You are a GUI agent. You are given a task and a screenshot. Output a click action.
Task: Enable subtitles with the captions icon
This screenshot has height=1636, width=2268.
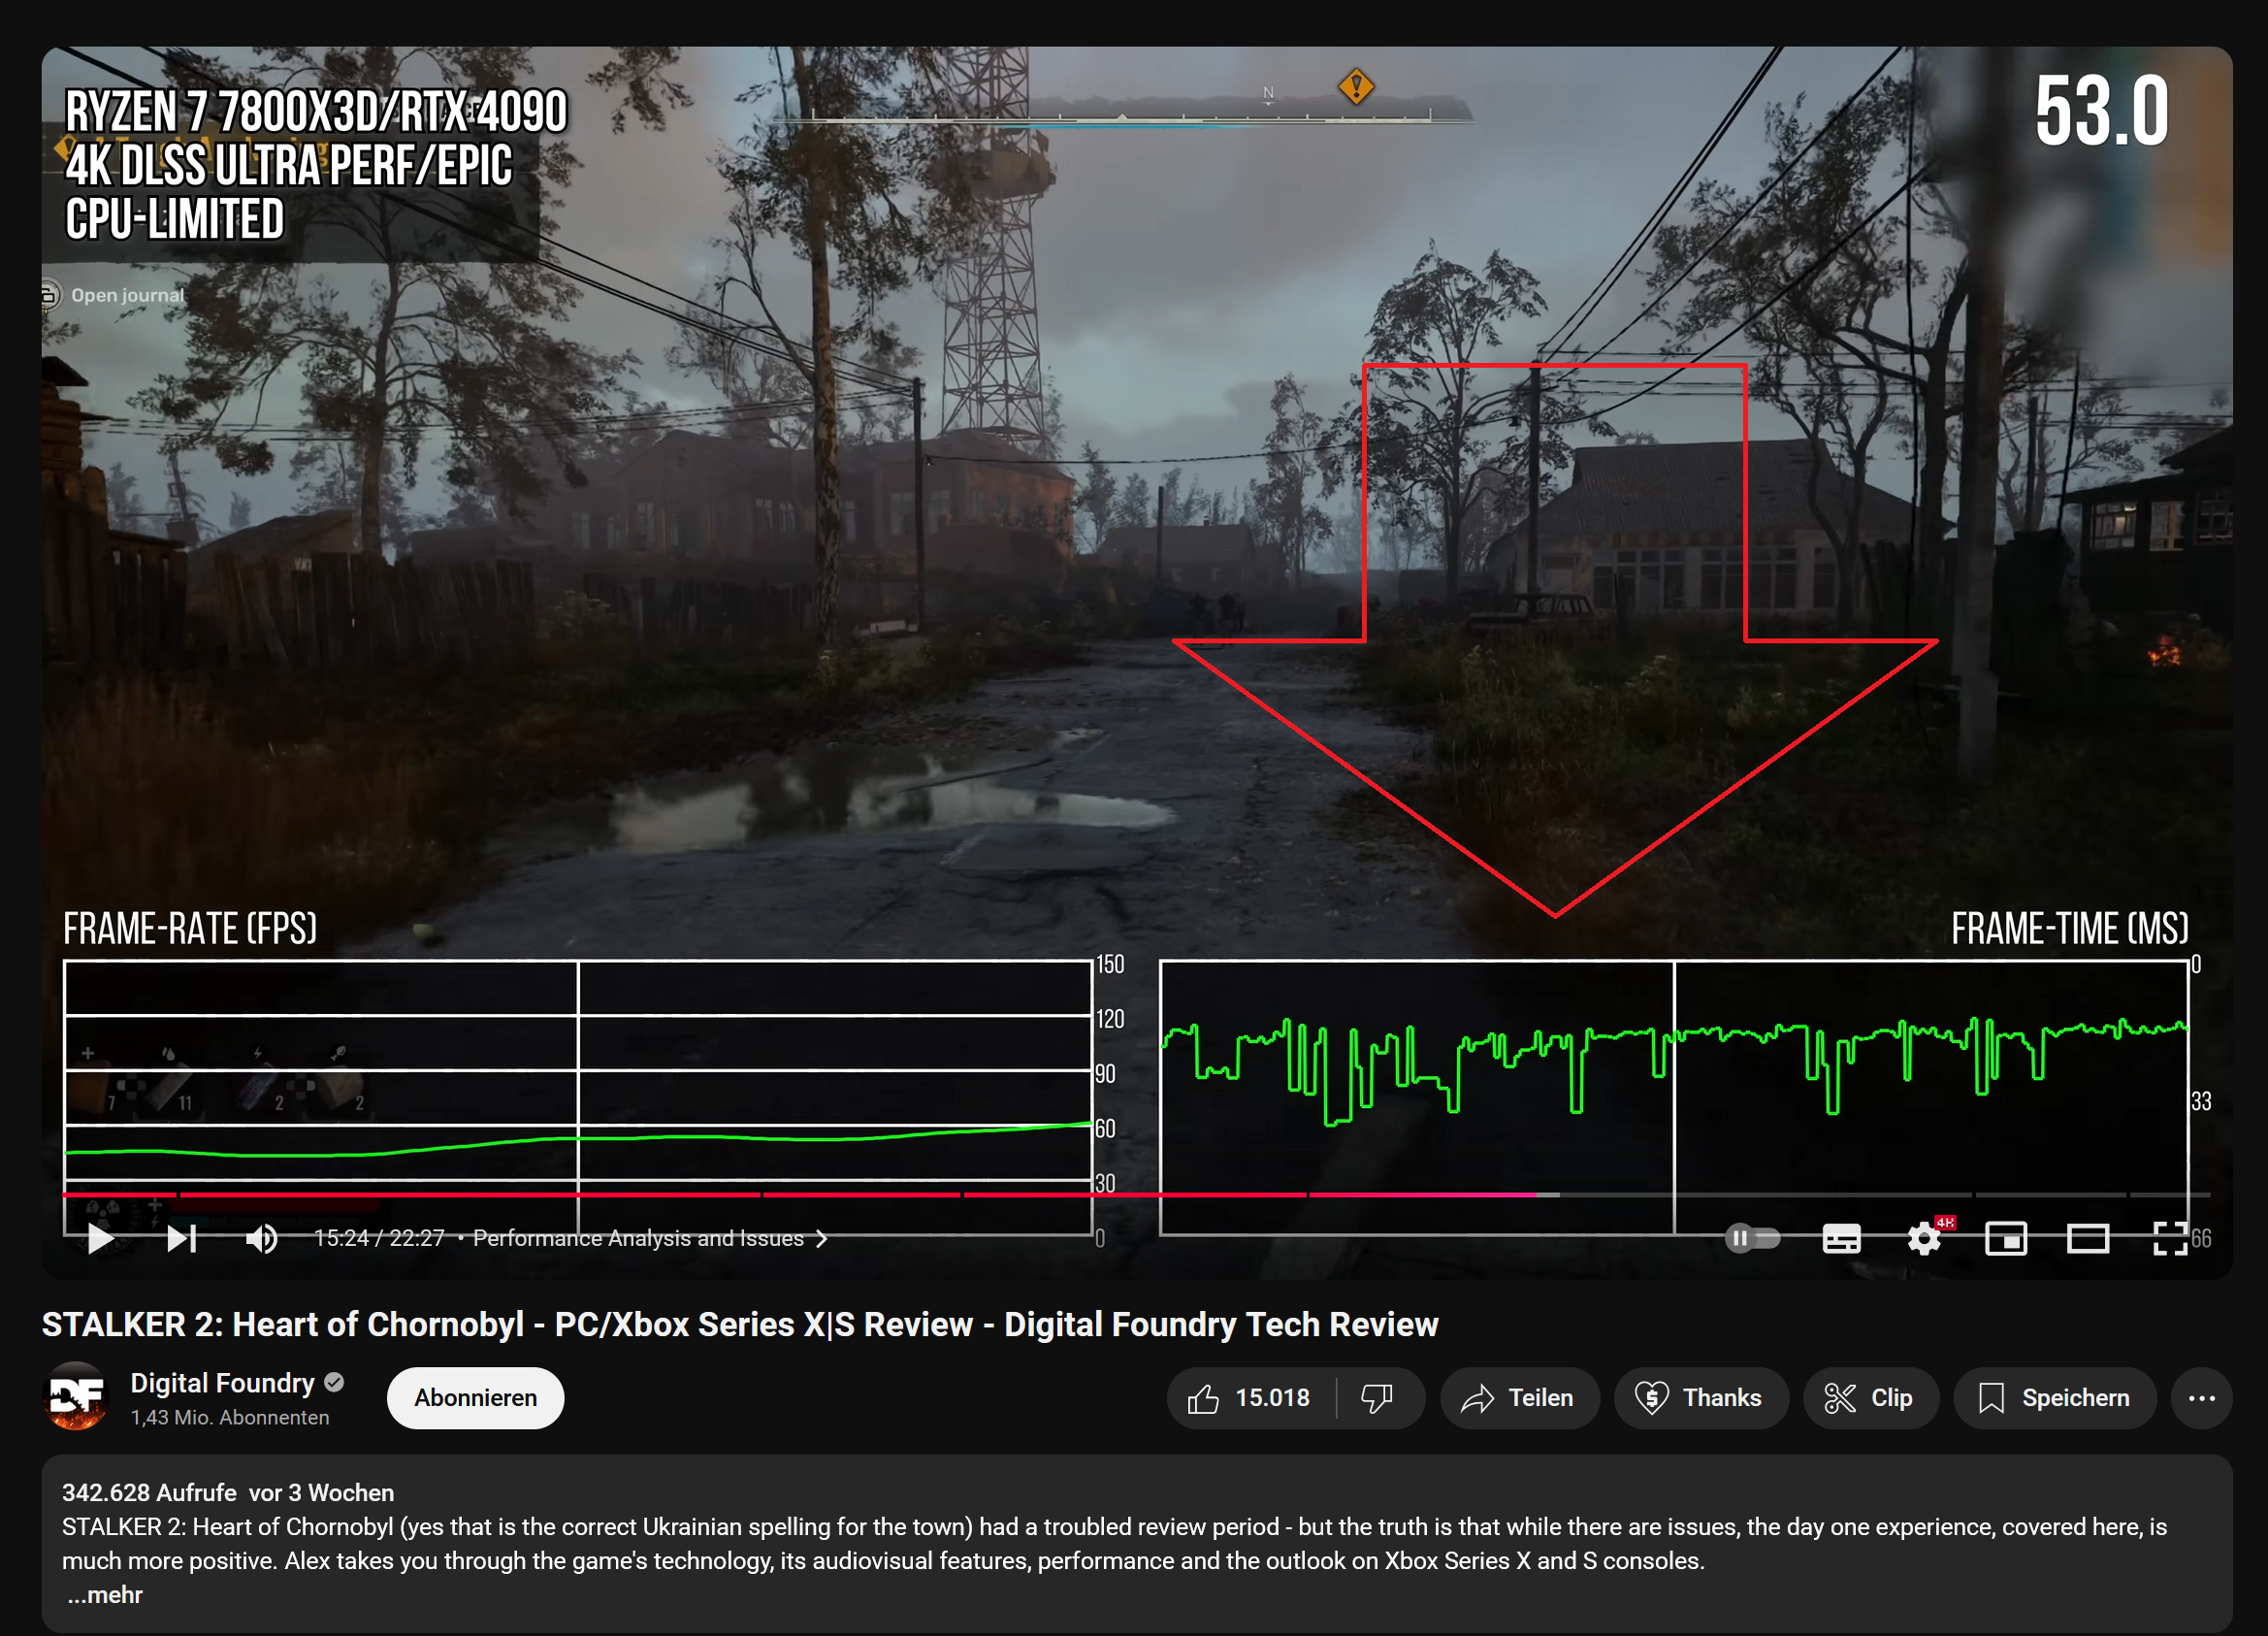pos(1841,1238)
